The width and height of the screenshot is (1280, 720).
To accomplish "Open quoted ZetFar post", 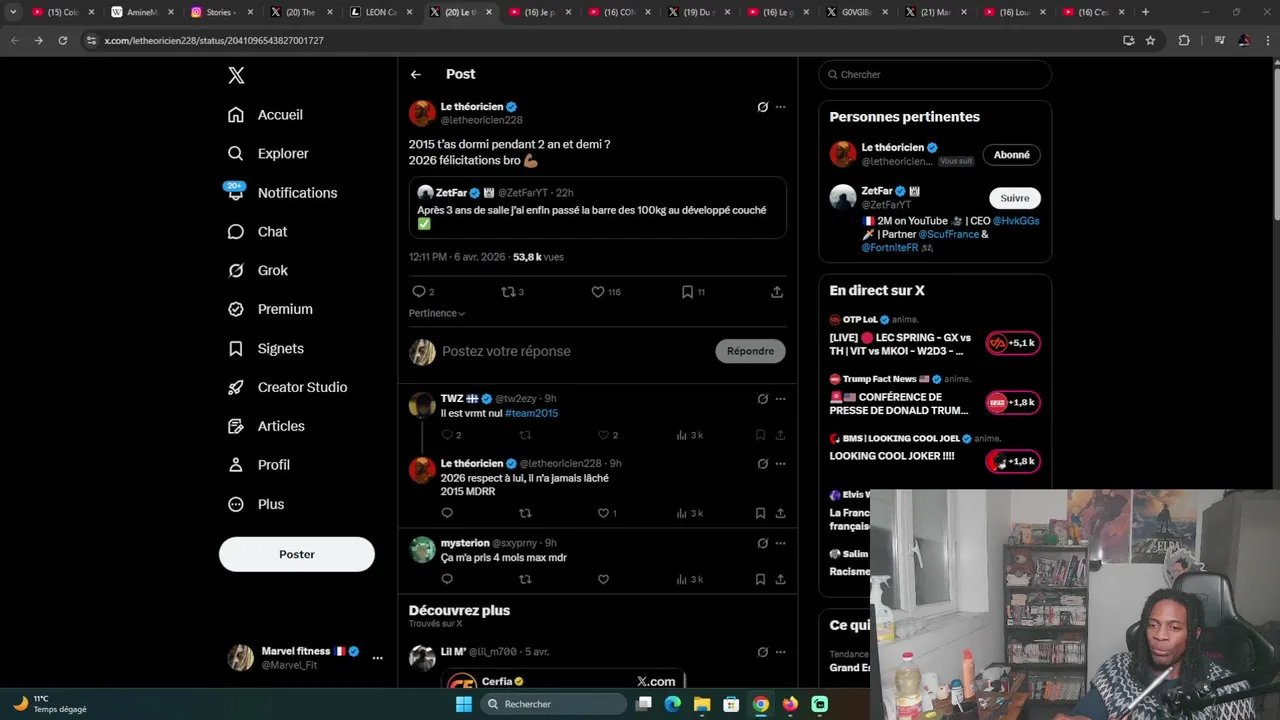I will (x=598, y=208).
